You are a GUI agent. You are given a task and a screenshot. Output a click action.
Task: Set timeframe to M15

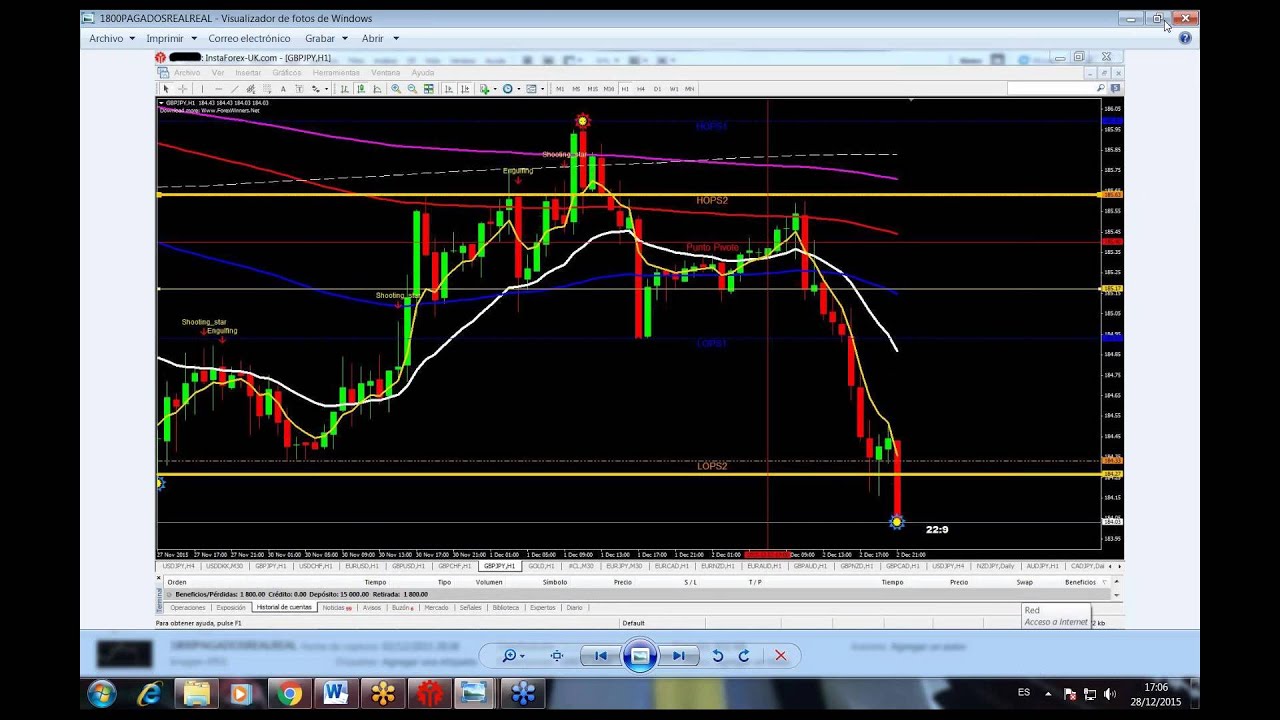[x=592, y=89]
